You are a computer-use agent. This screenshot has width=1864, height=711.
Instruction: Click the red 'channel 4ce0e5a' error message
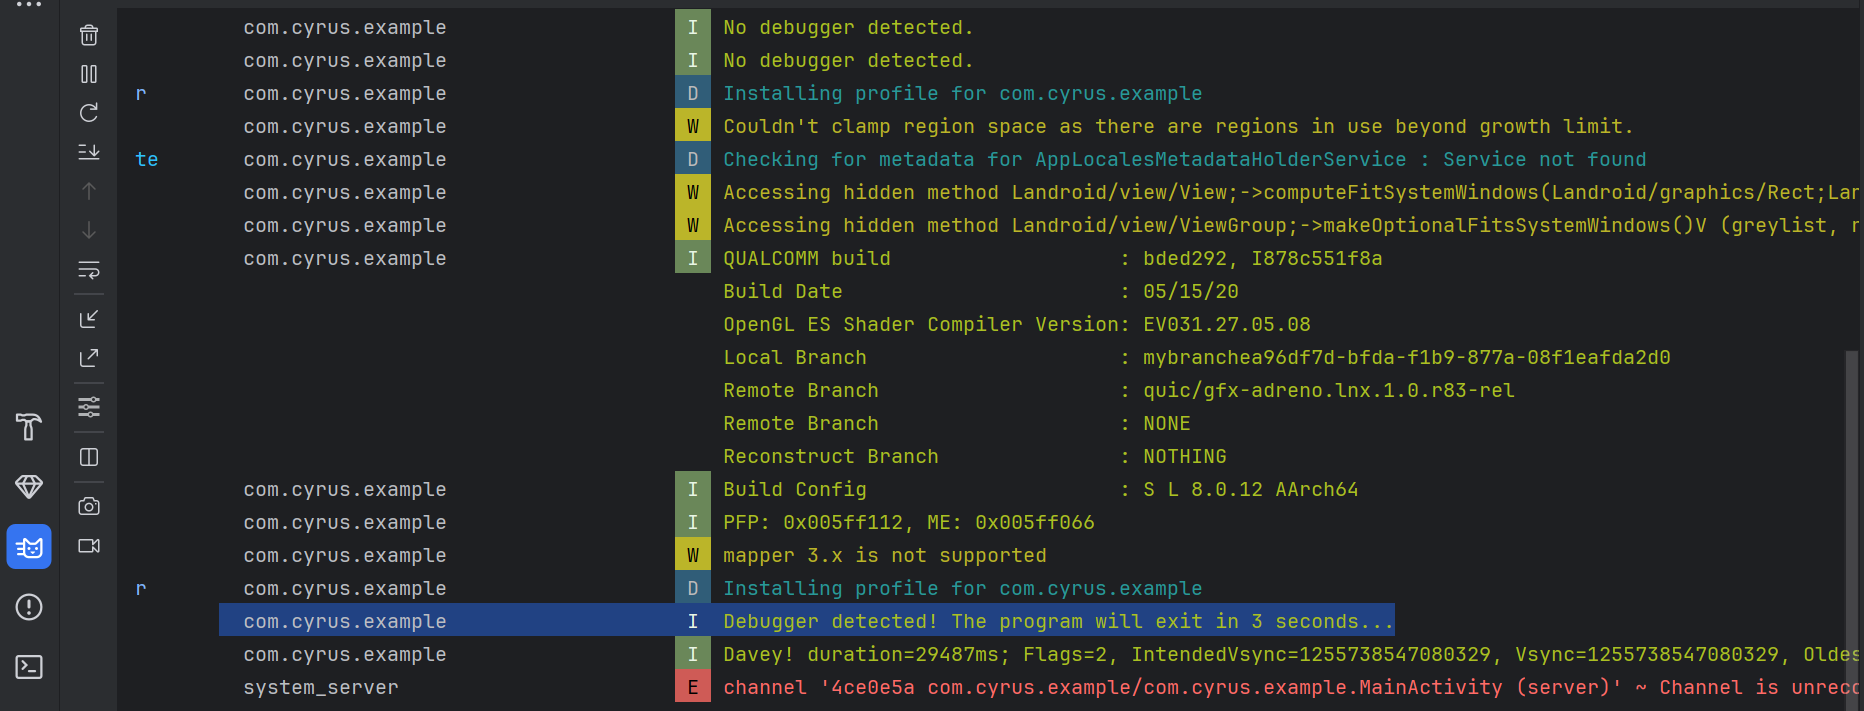1290,687
